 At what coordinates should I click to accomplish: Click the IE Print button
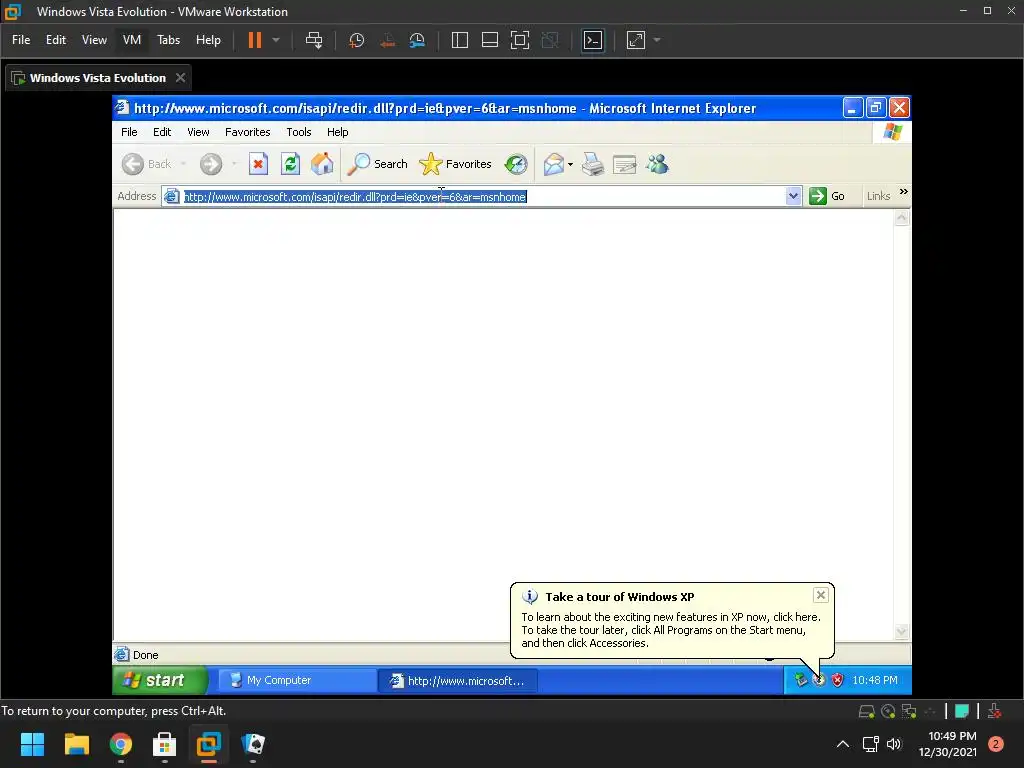click(593, 164)
